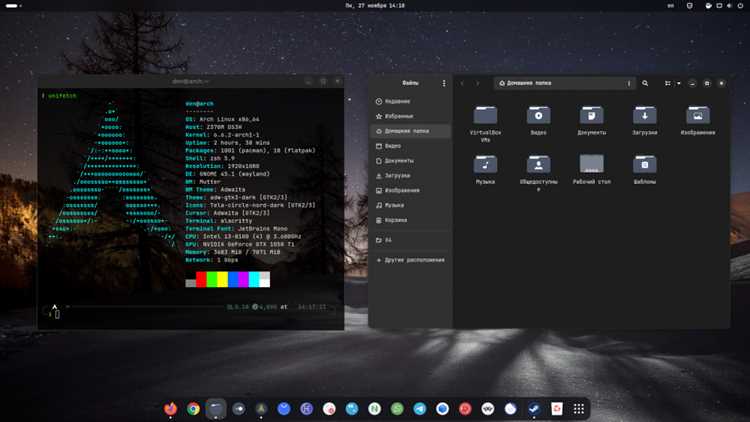The image size is (750, 422).
Task: Go to Музыка in the Files sidebar
Action: tap(410, 205)
